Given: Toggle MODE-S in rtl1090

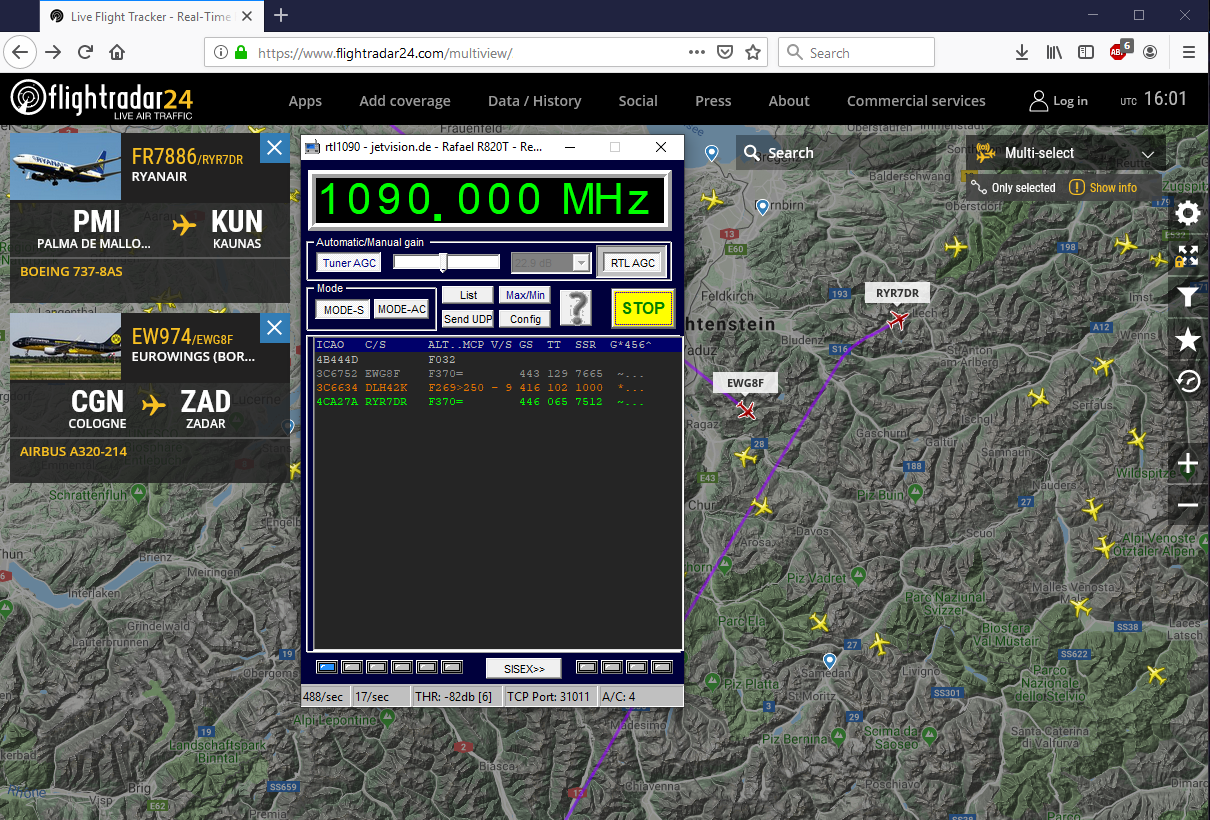Looking at the screenshot, I should 344,310.
